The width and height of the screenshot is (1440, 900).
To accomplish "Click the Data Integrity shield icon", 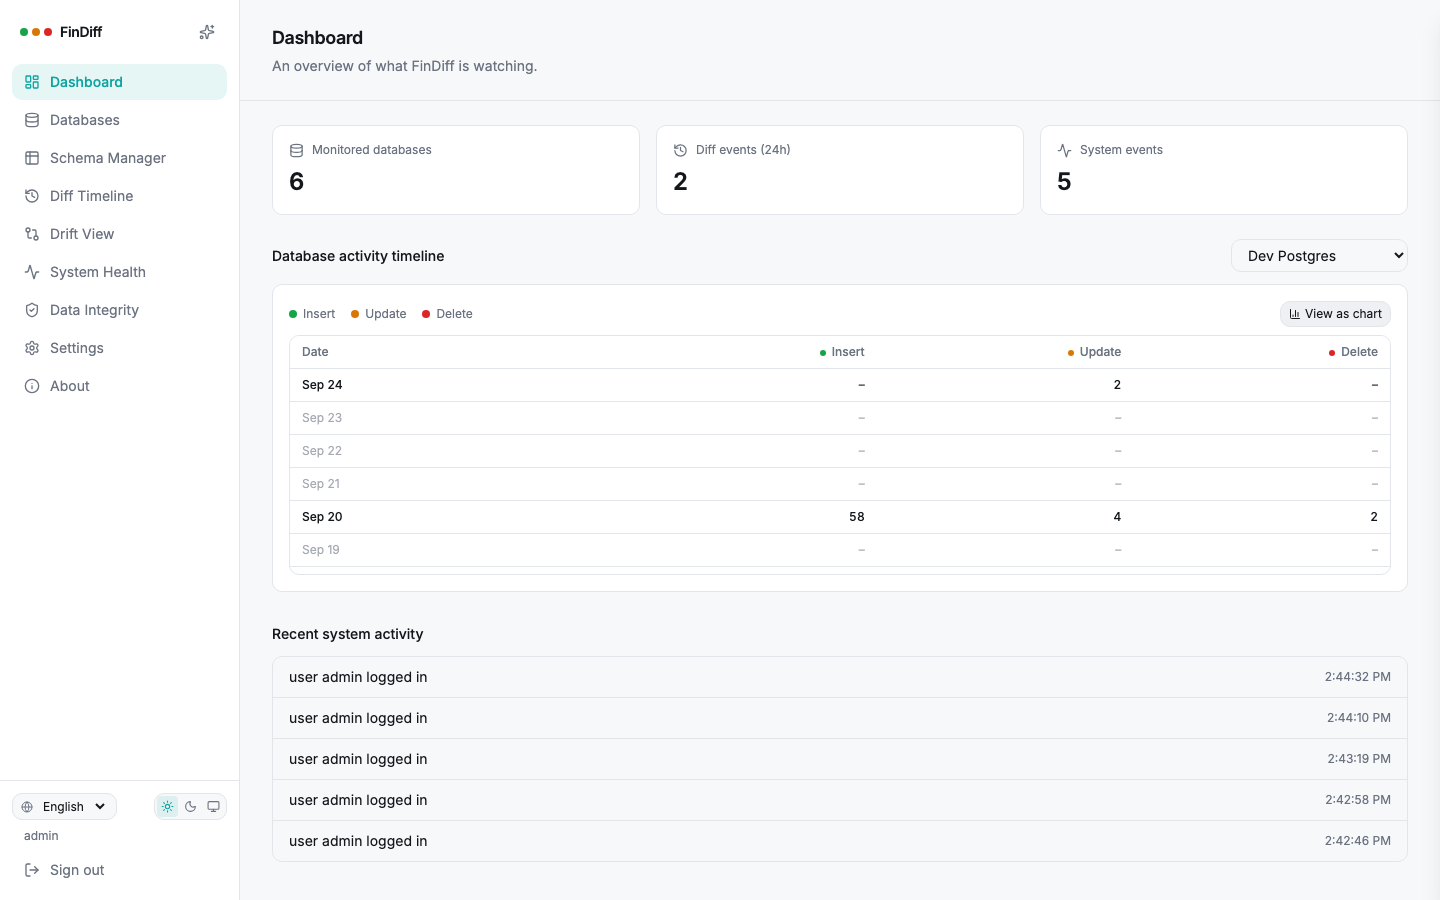I will tap(32, 310).
